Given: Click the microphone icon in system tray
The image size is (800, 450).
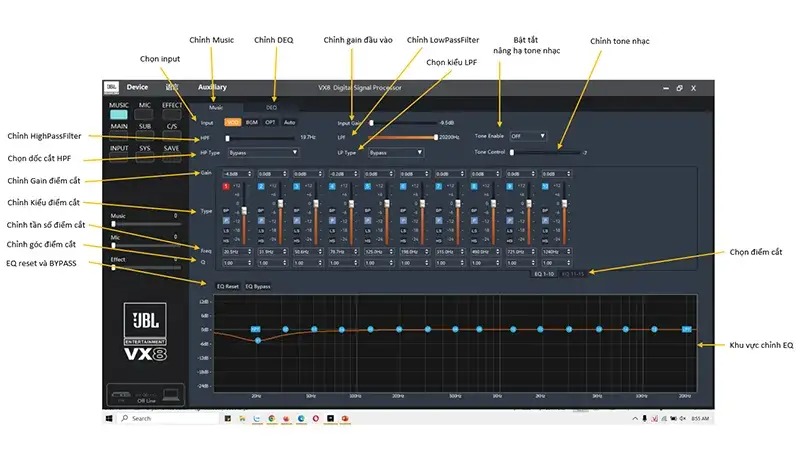Looking at the screenshot, I should (644, 418).
